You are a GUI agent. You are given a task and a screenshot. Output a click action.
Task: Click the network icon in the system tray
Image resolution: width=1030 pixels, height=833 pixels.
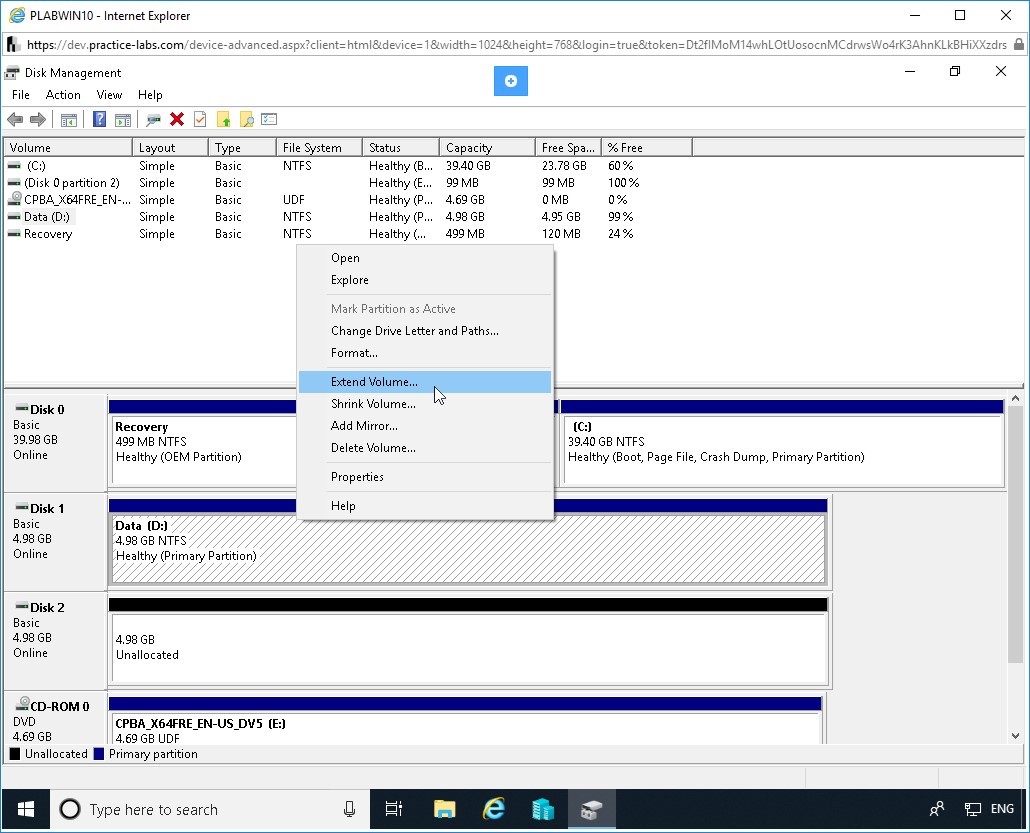coord(972,809)
